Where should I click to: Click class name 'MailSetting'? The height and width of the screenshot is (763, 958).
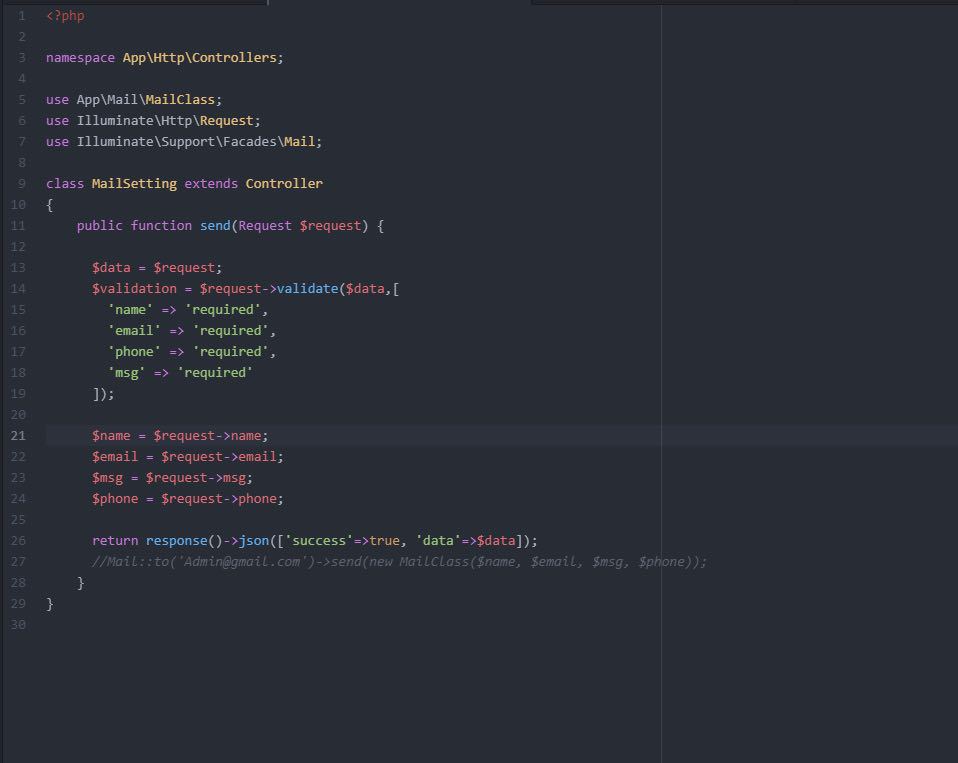[134, 184]
